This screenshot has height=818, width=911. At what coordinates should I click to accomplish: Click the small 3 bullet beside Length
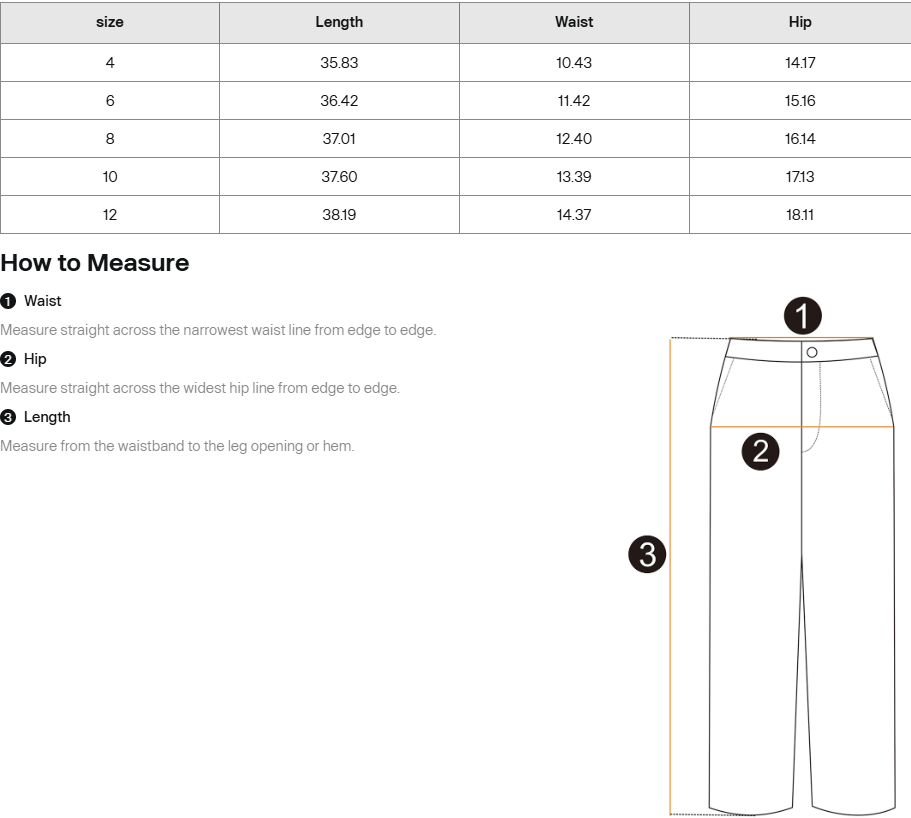coord(8,417)
